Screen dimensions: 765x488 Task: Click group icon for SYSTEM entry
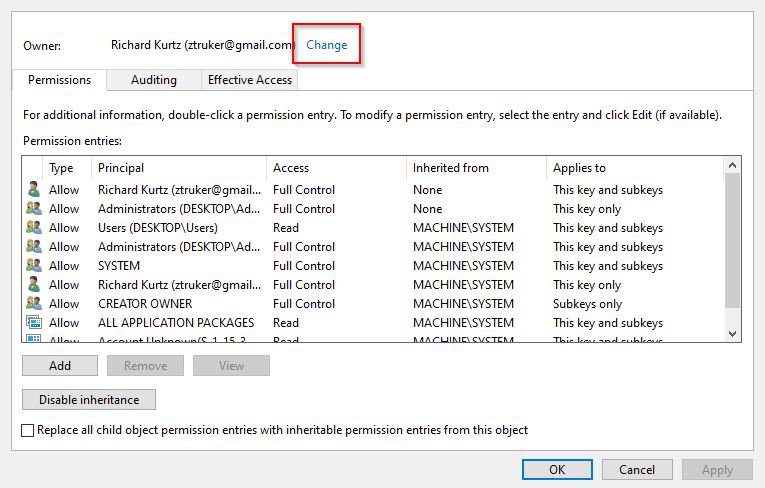coord(34,266)
